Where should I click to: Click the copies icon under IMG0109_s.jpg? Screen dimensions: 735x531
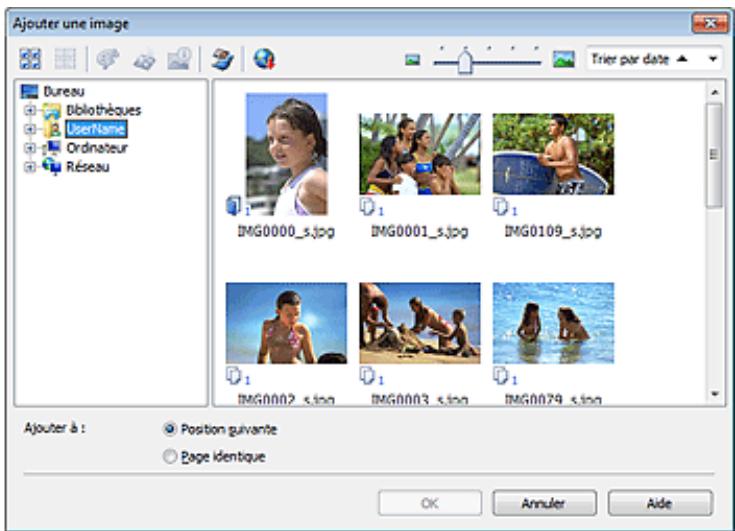[501, 207]
